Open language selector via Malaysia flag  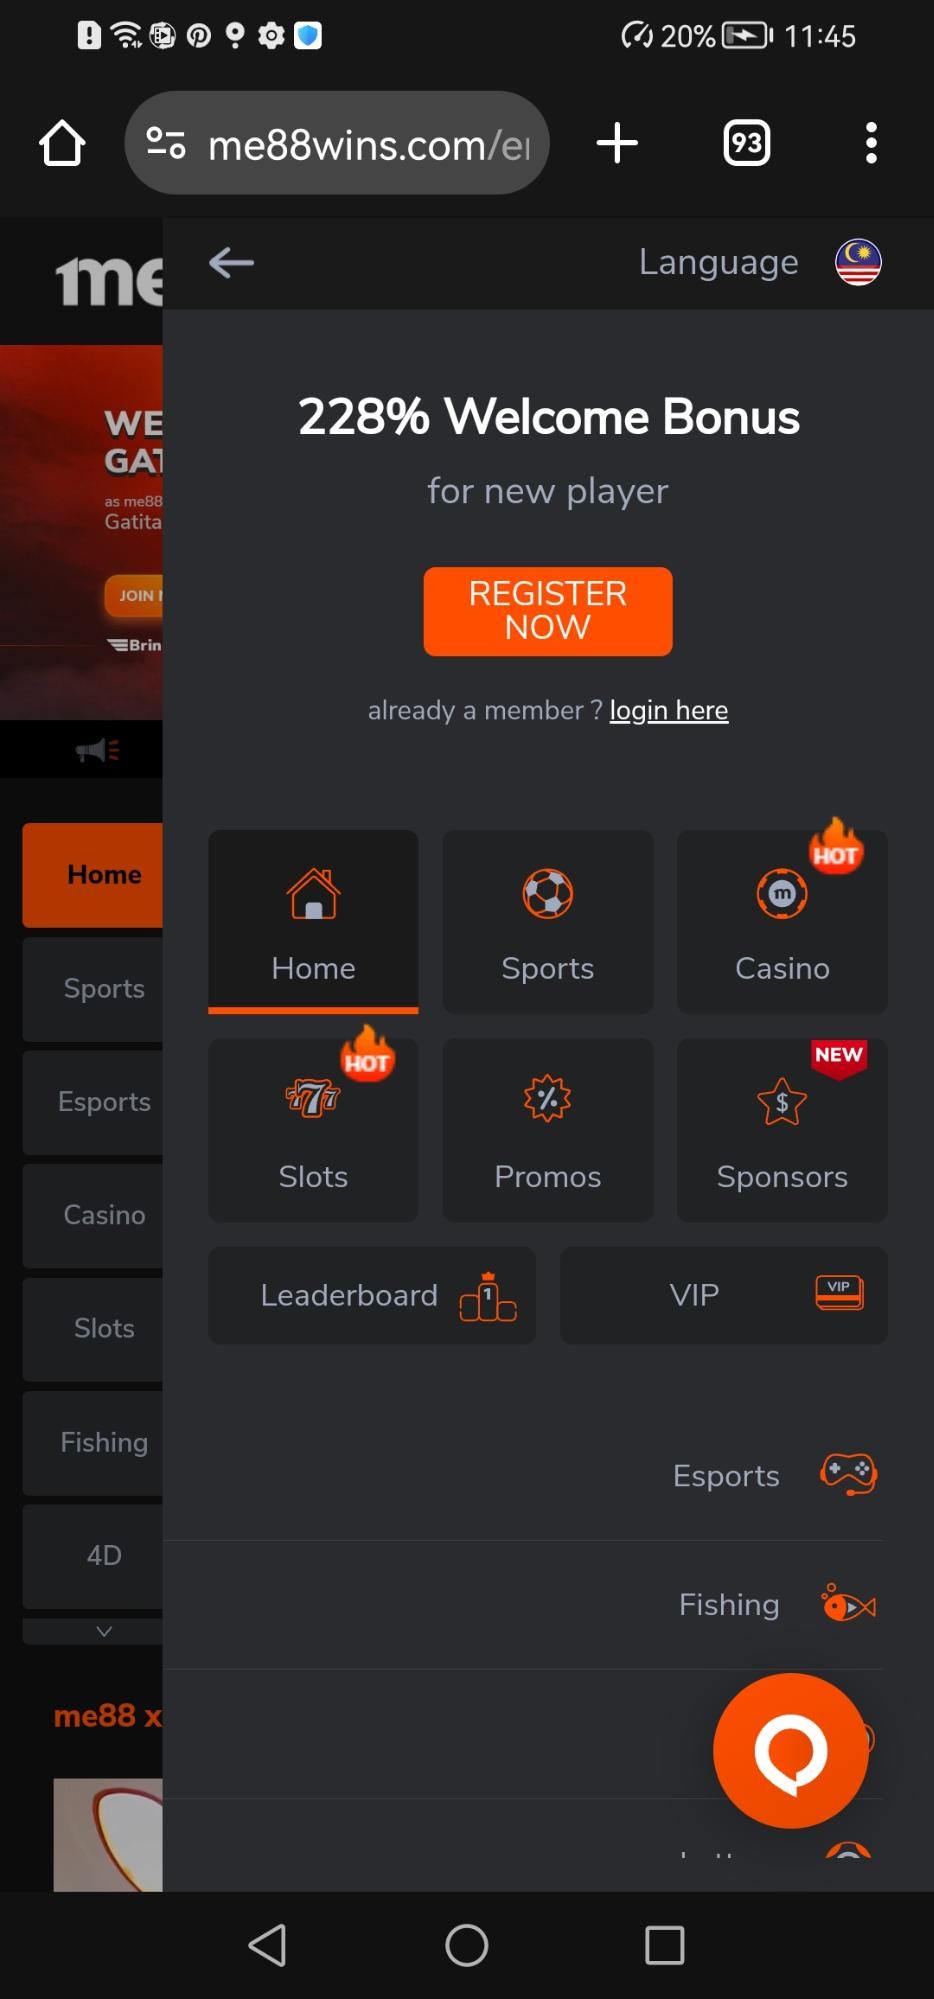(858, 262)
